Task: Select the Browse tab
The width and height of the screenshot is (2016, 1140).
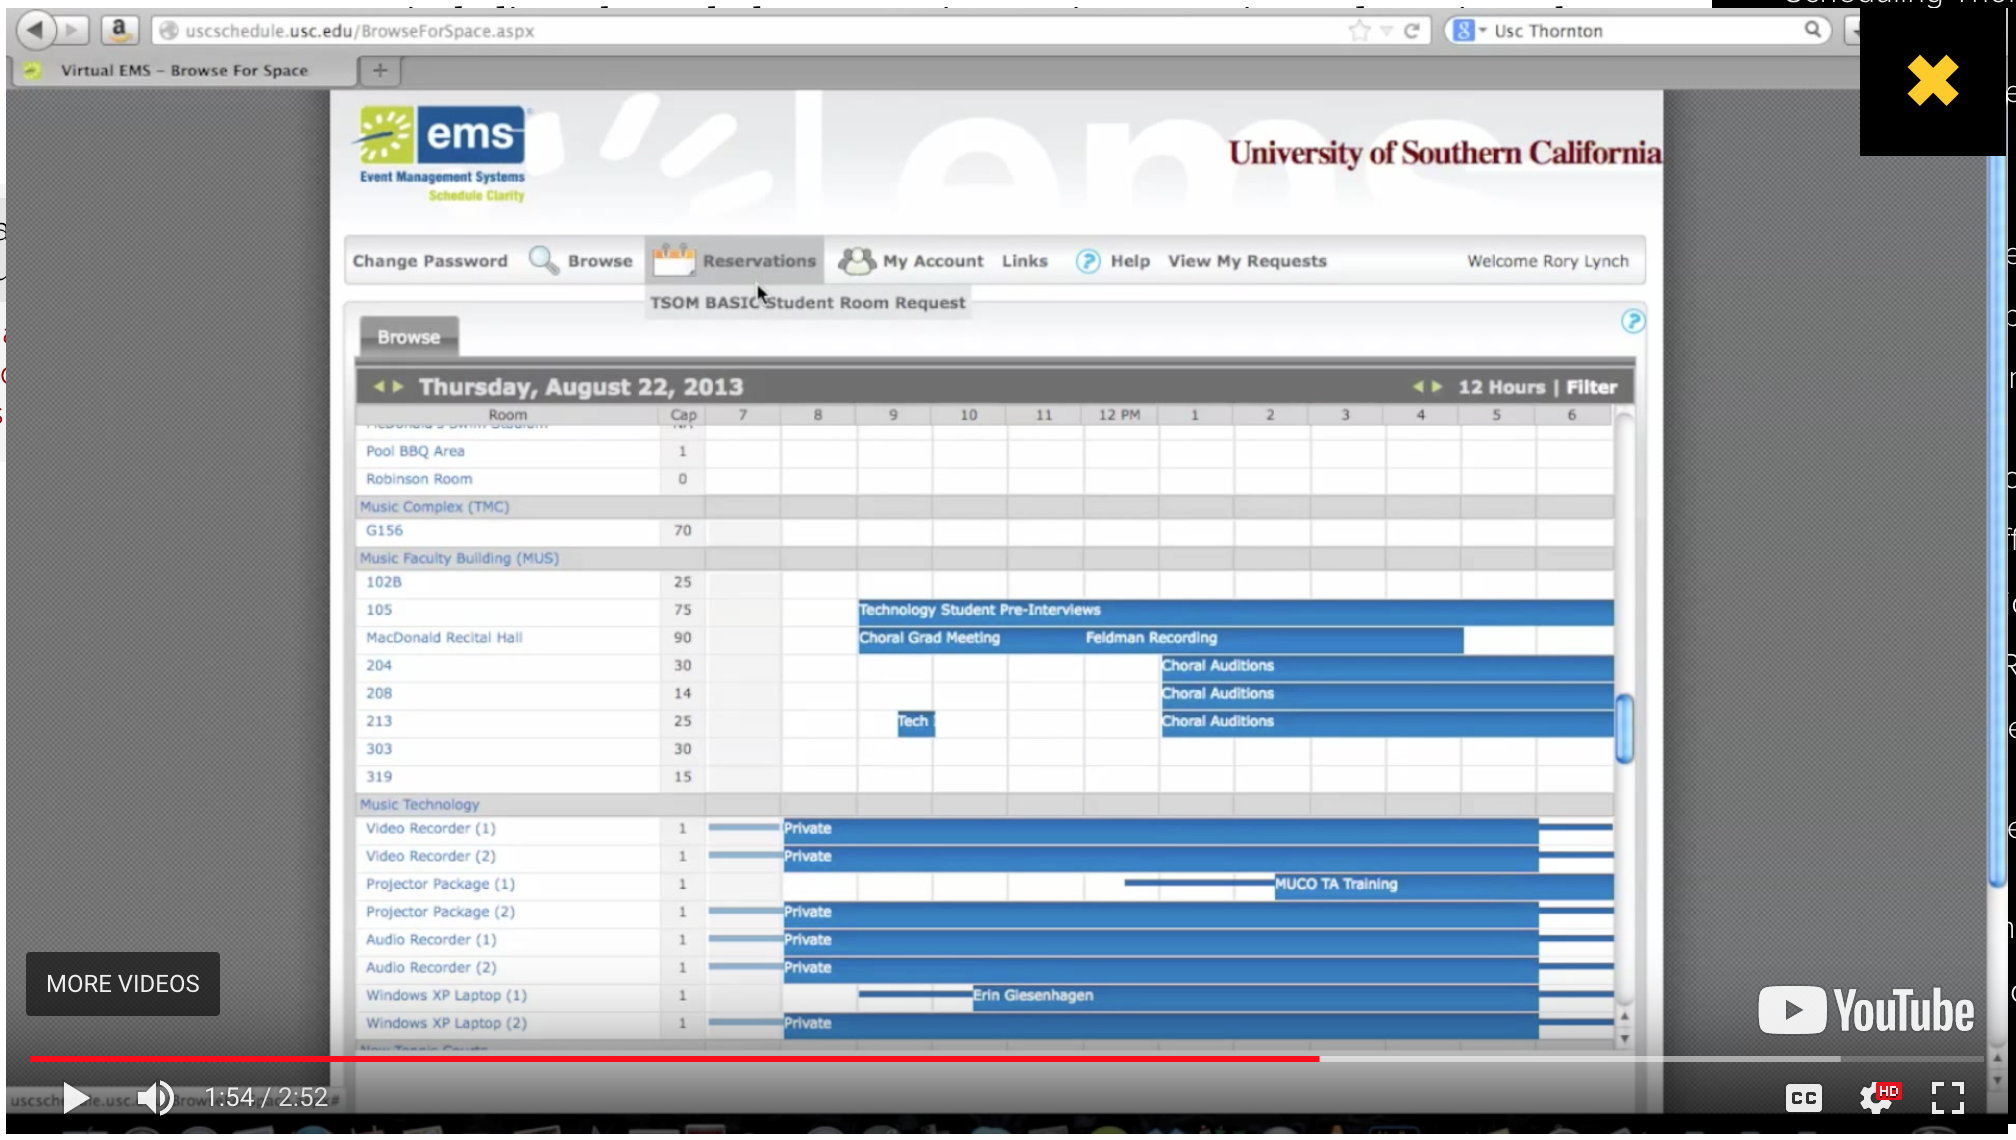Action: (409, 337)
